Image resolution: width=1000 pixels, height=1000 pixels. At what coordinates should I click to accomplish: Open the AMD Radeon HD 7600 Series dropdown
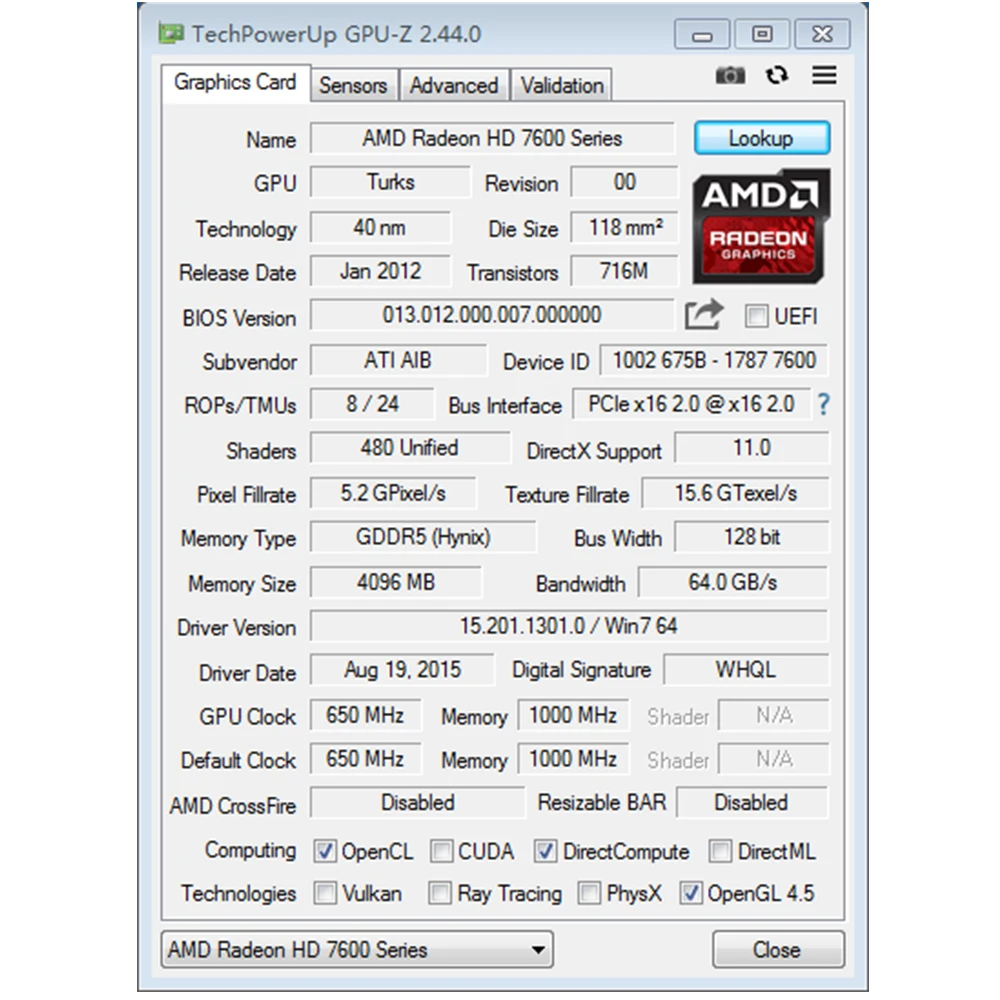tap(357, 950)
